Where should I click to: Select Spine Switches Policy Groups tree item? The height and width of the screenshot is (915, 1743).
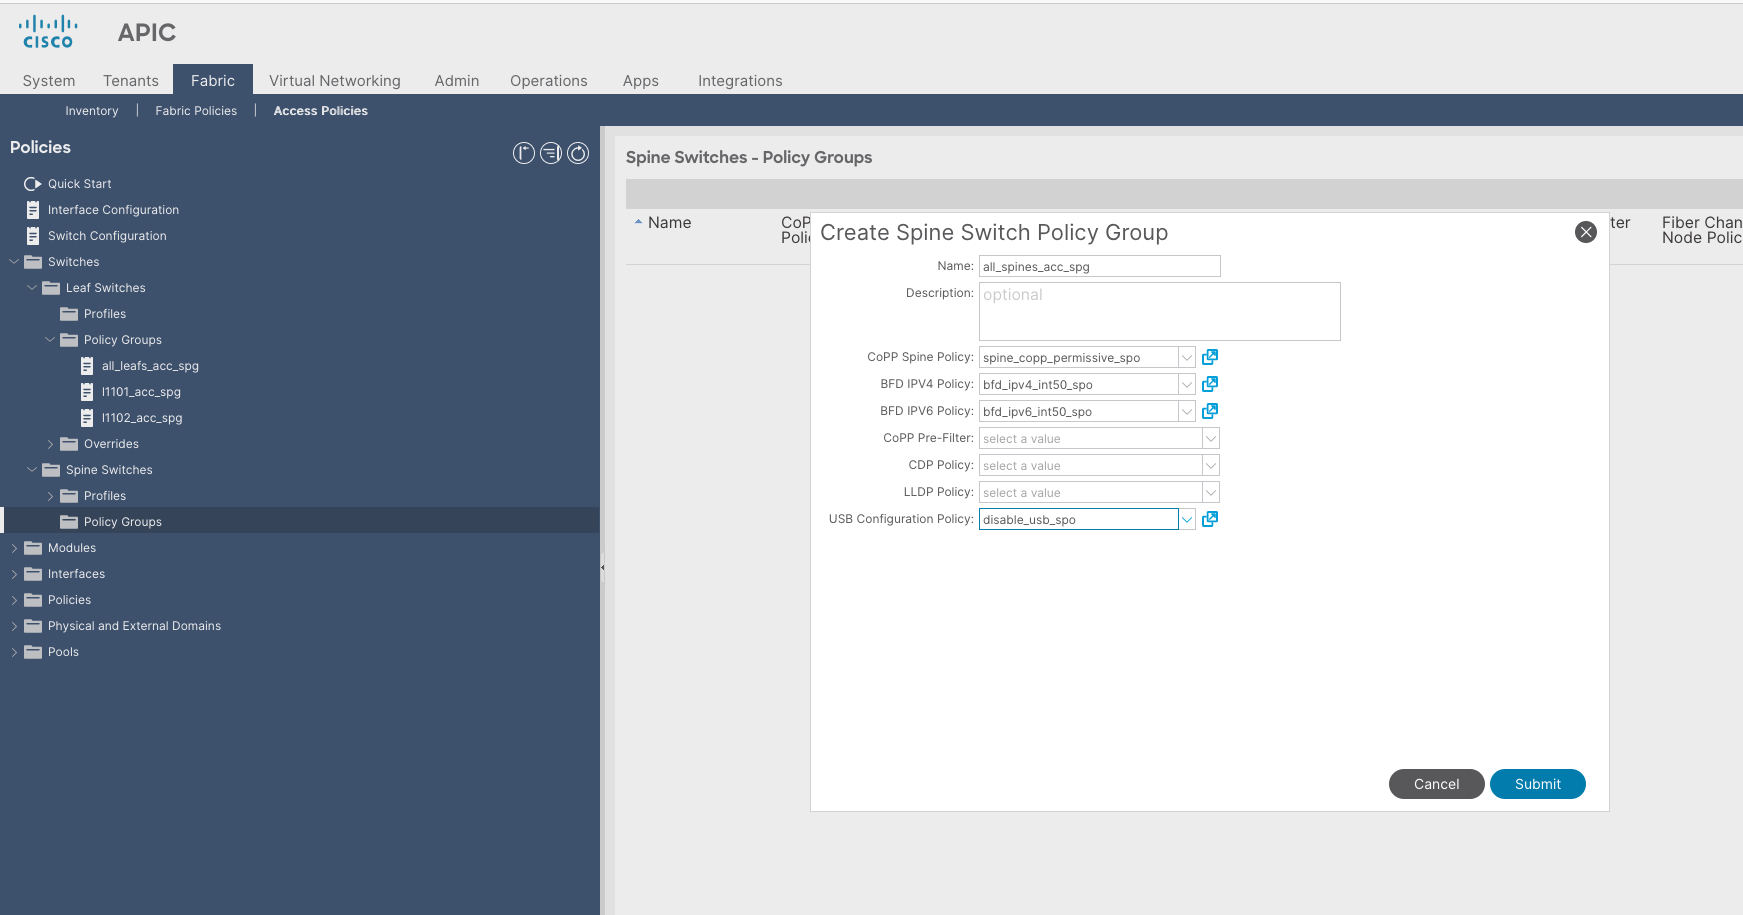point(300,522)
